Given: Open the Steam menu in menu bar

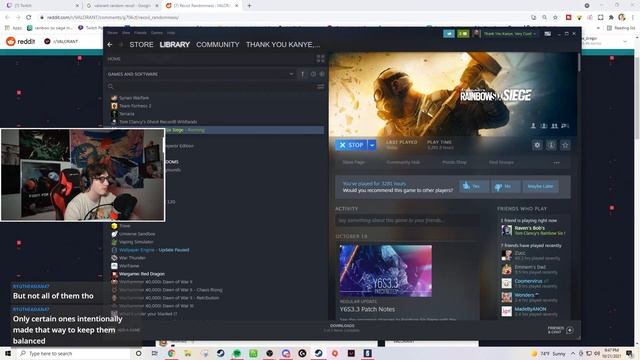Looking at the screenshot, I should point(113,33).
